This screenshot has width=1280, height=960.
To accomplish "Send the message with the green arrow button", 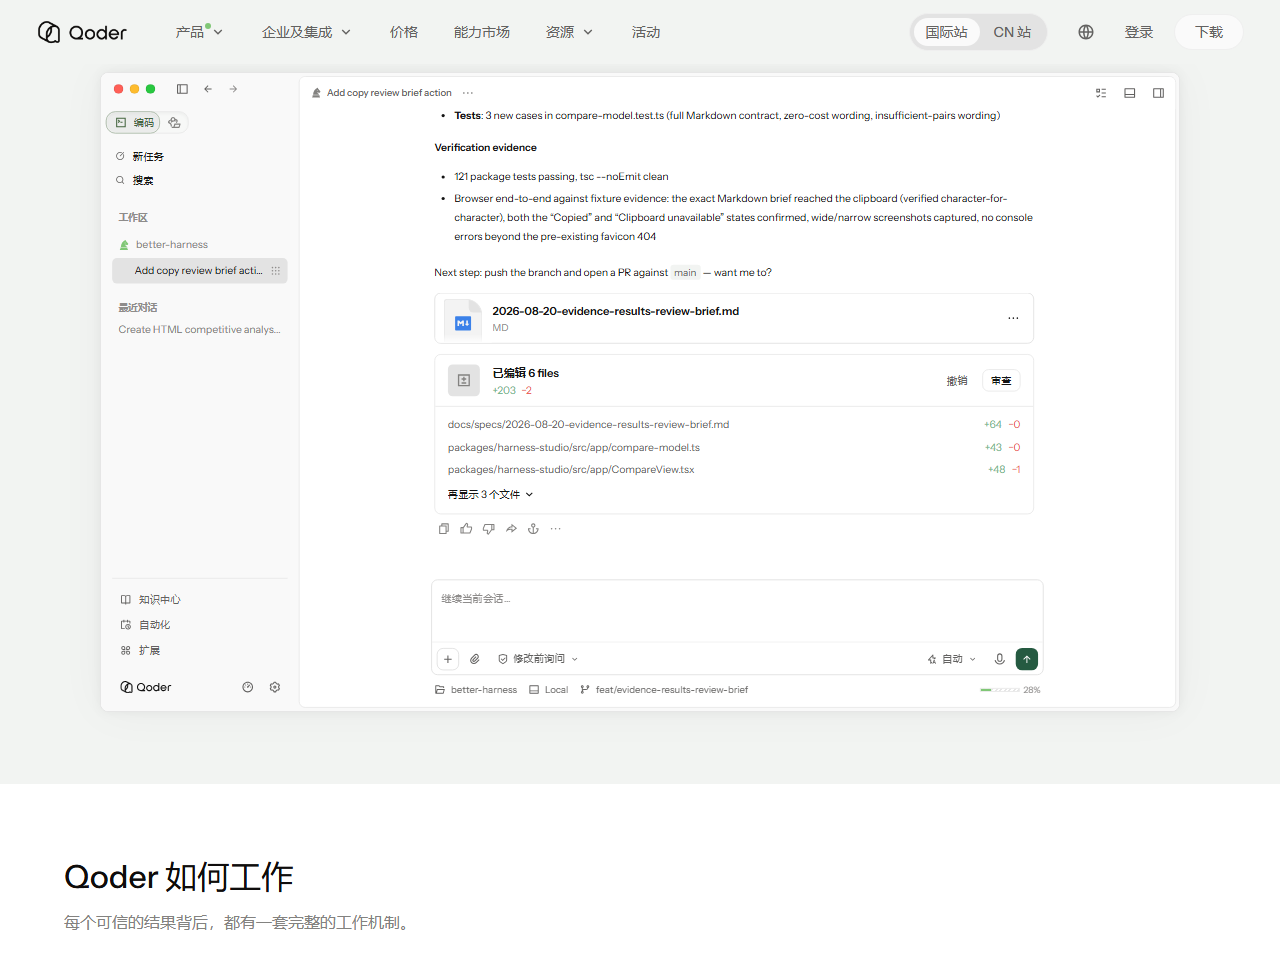I will (x=1027, y=659).
